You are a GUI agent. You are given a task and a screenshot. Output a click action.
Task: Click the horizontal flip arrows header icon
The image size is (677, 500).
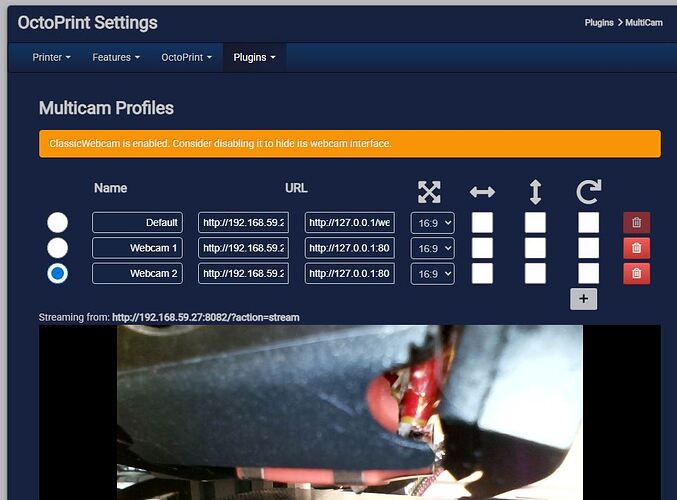point(482,191)
